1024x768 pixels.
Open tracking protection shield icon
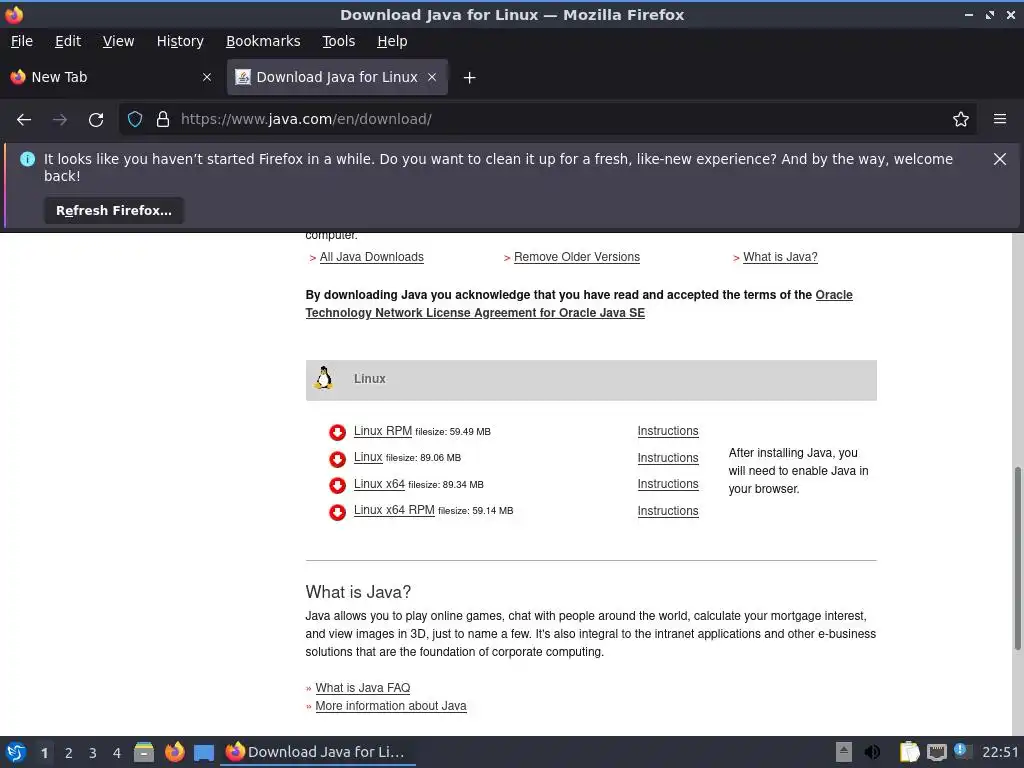tap(135, 120)
